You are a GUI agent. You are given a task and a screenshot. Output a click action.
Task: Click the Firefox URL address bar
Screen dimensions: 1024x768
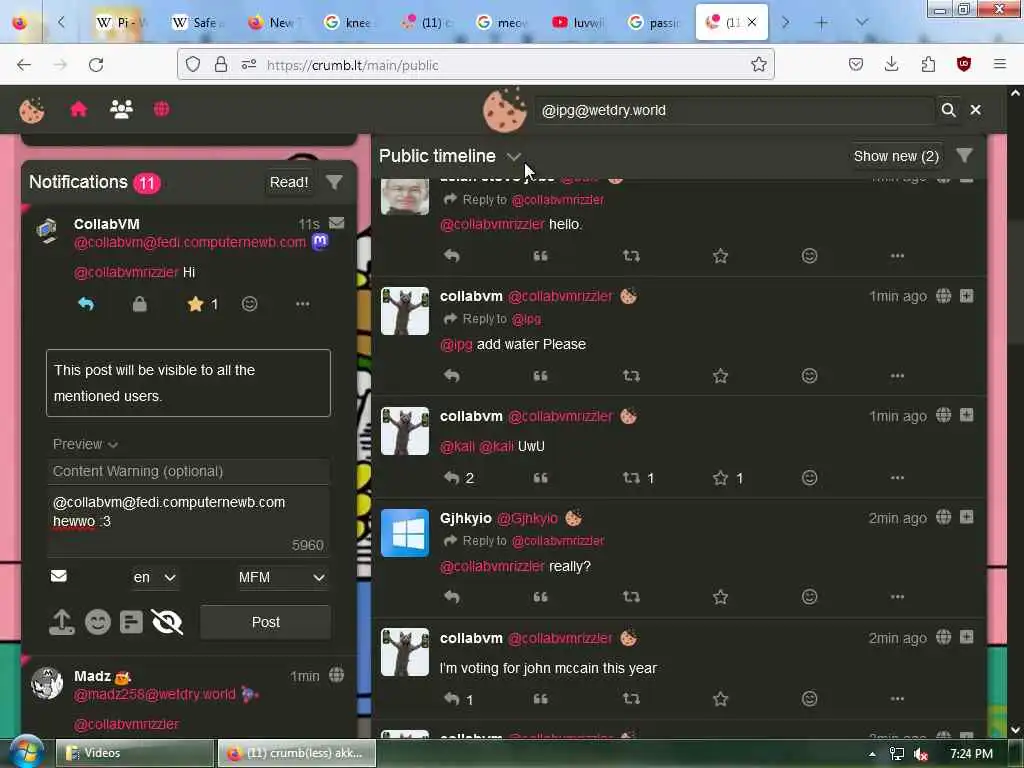[503, 65]
